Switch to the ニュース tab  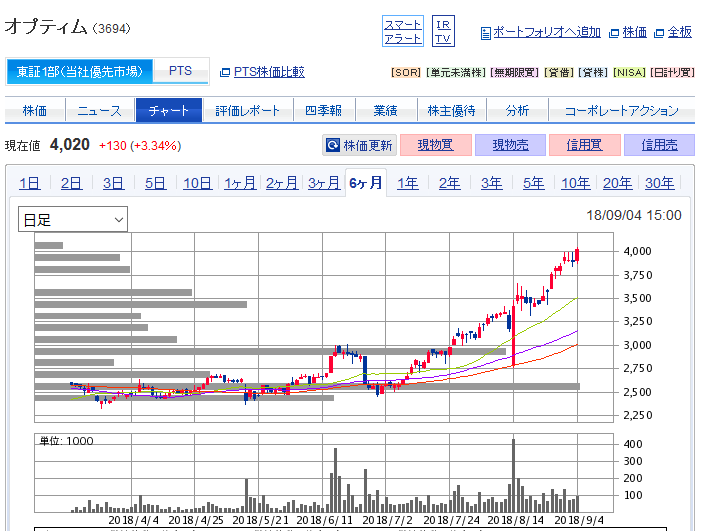click(x=99, y=111)
